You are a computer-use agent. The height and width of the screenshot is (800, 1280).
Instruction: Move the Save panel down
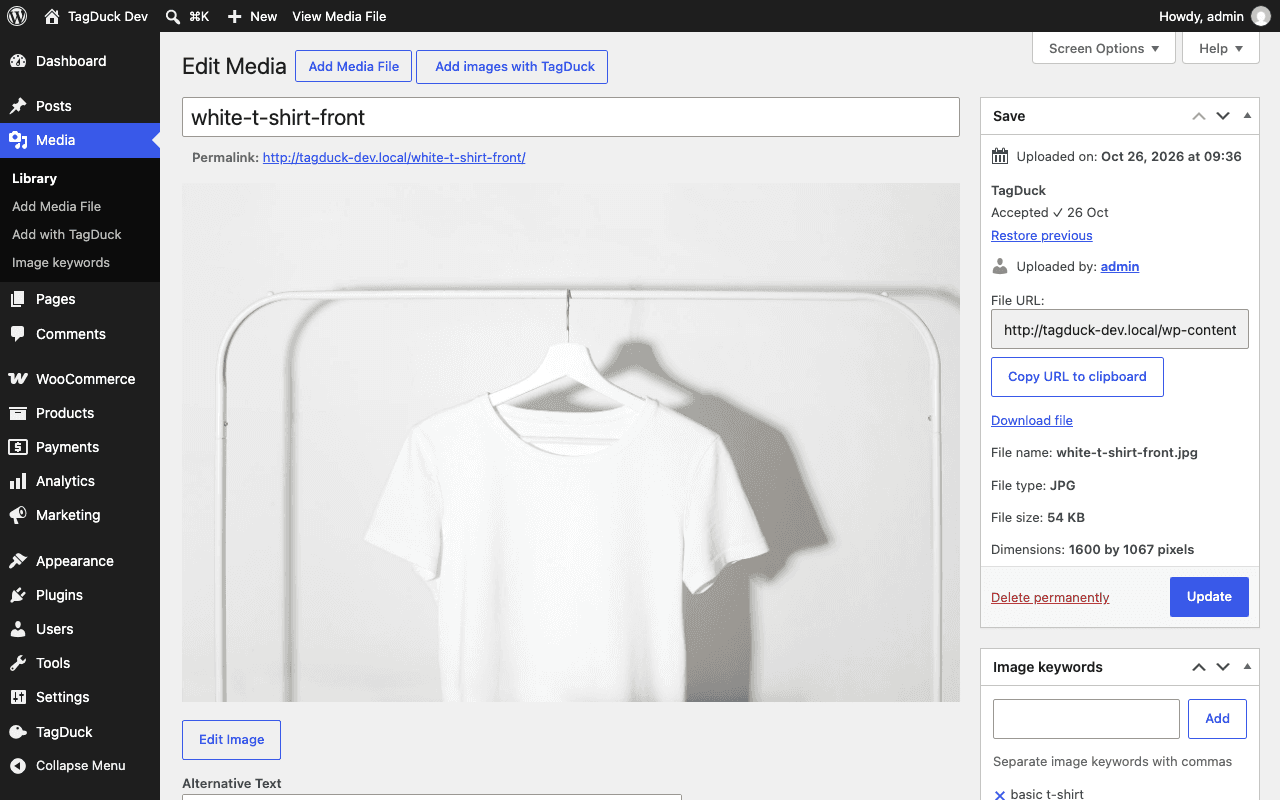(x=1223, y=116)
